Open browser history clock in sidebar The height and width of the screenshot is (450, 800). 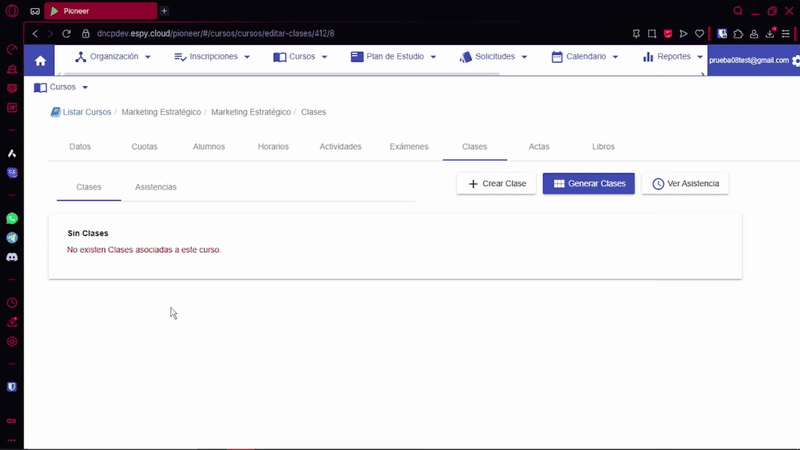(12, 302)
